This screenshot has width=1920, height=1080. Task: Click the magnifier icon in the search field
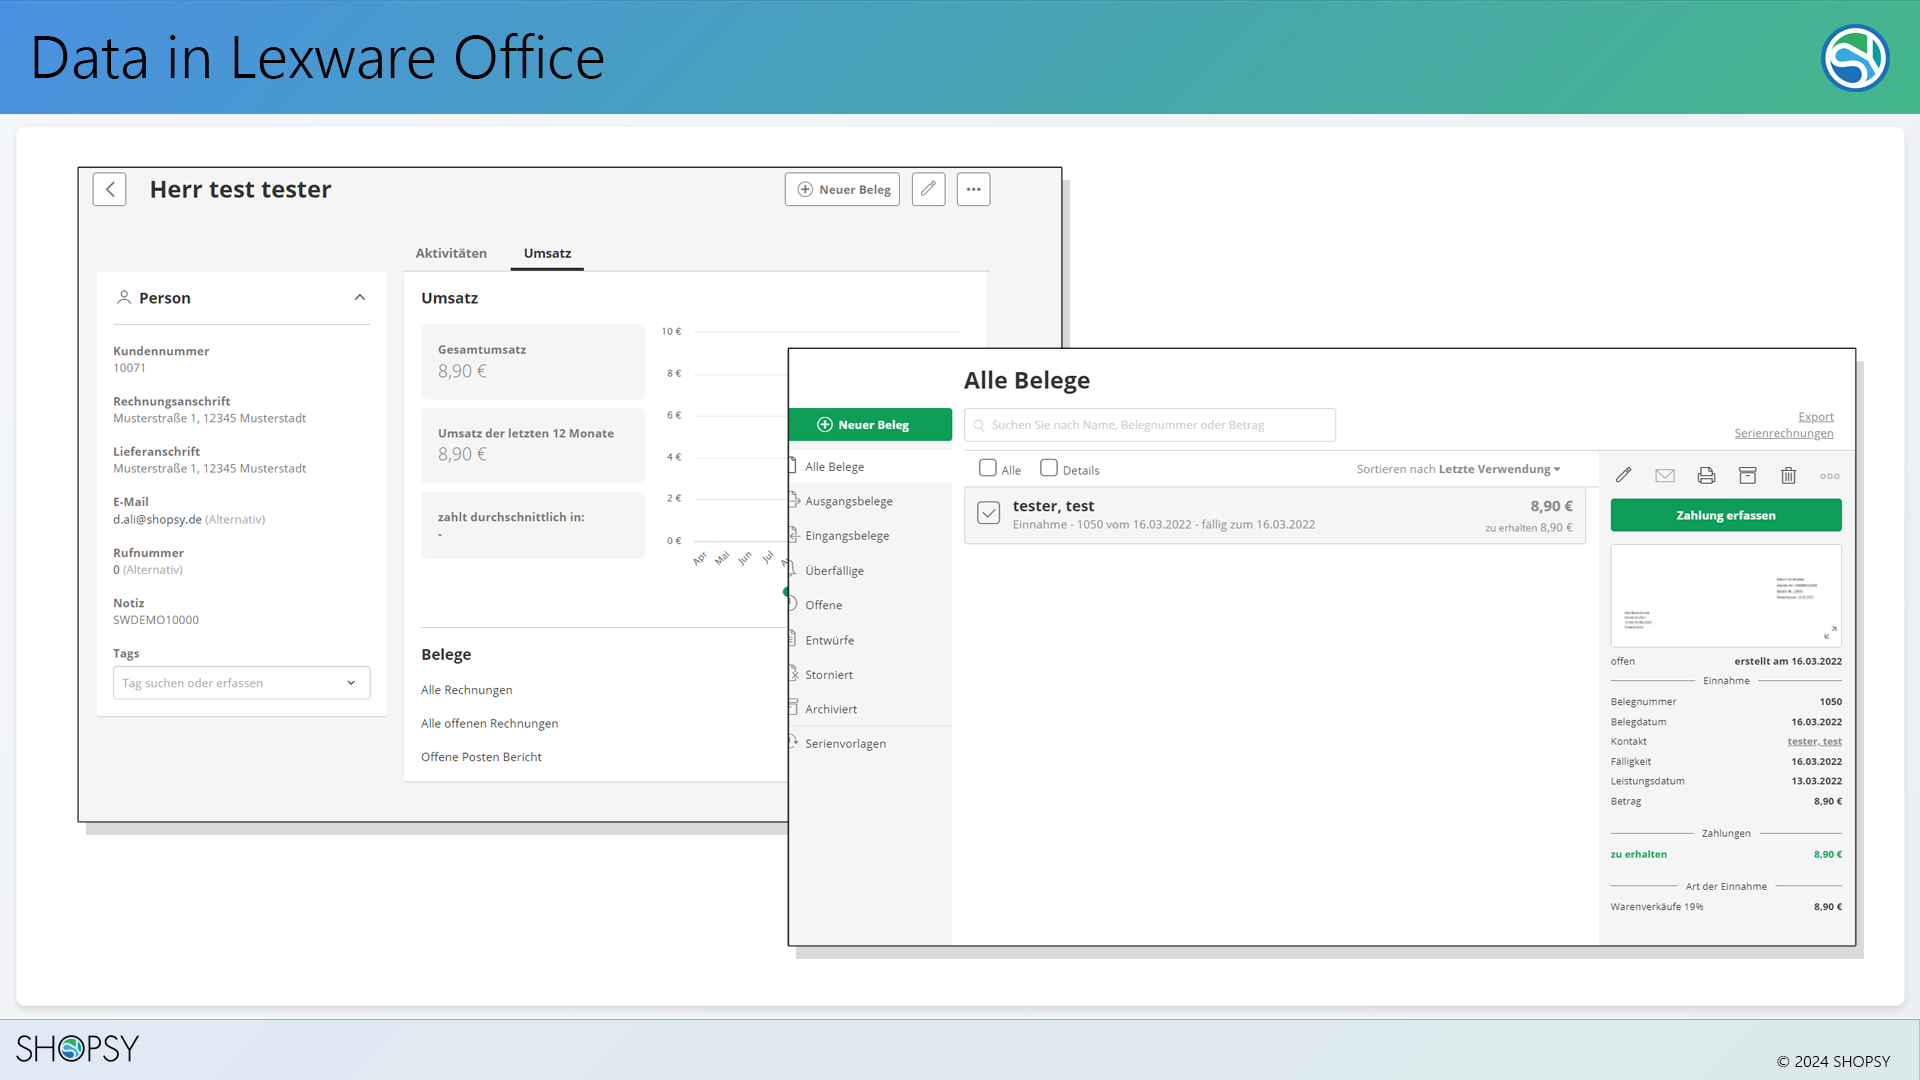(x=979, y=425)
